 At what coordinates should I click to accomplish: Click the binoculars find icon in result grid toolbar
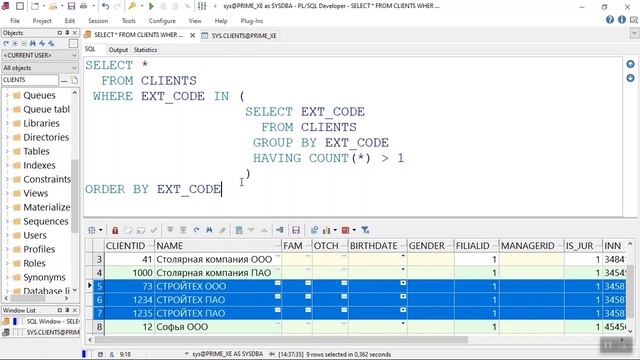click(x=209, y=230)
